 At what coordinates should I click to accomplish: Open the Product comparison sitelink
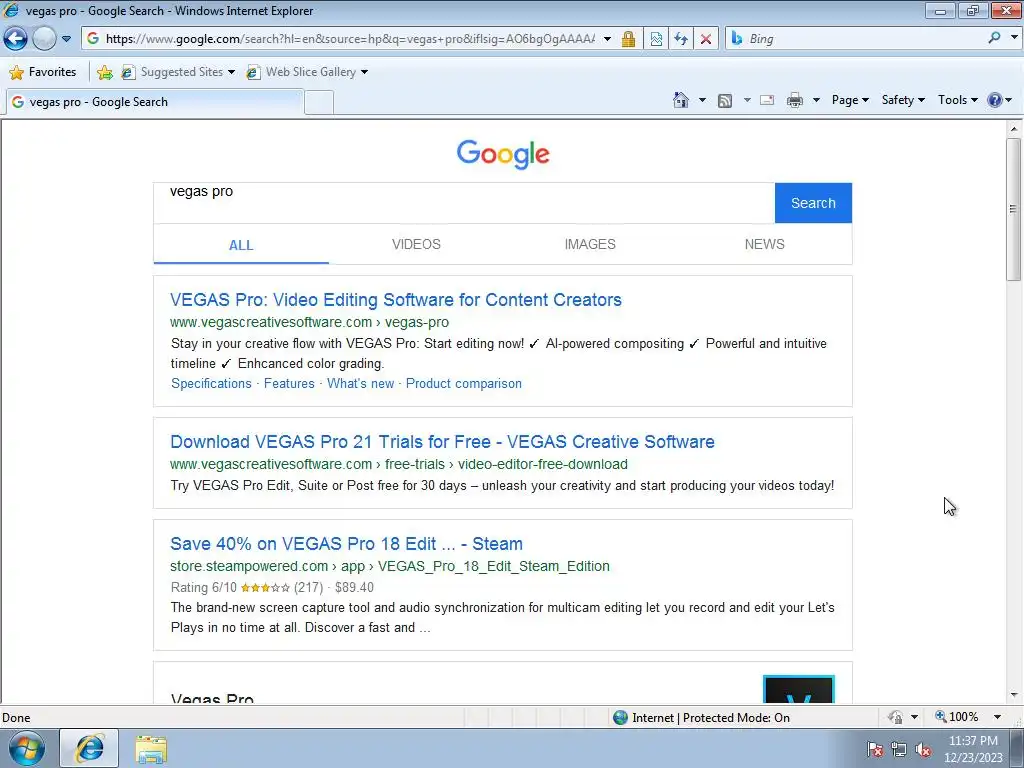coord(464,383)
